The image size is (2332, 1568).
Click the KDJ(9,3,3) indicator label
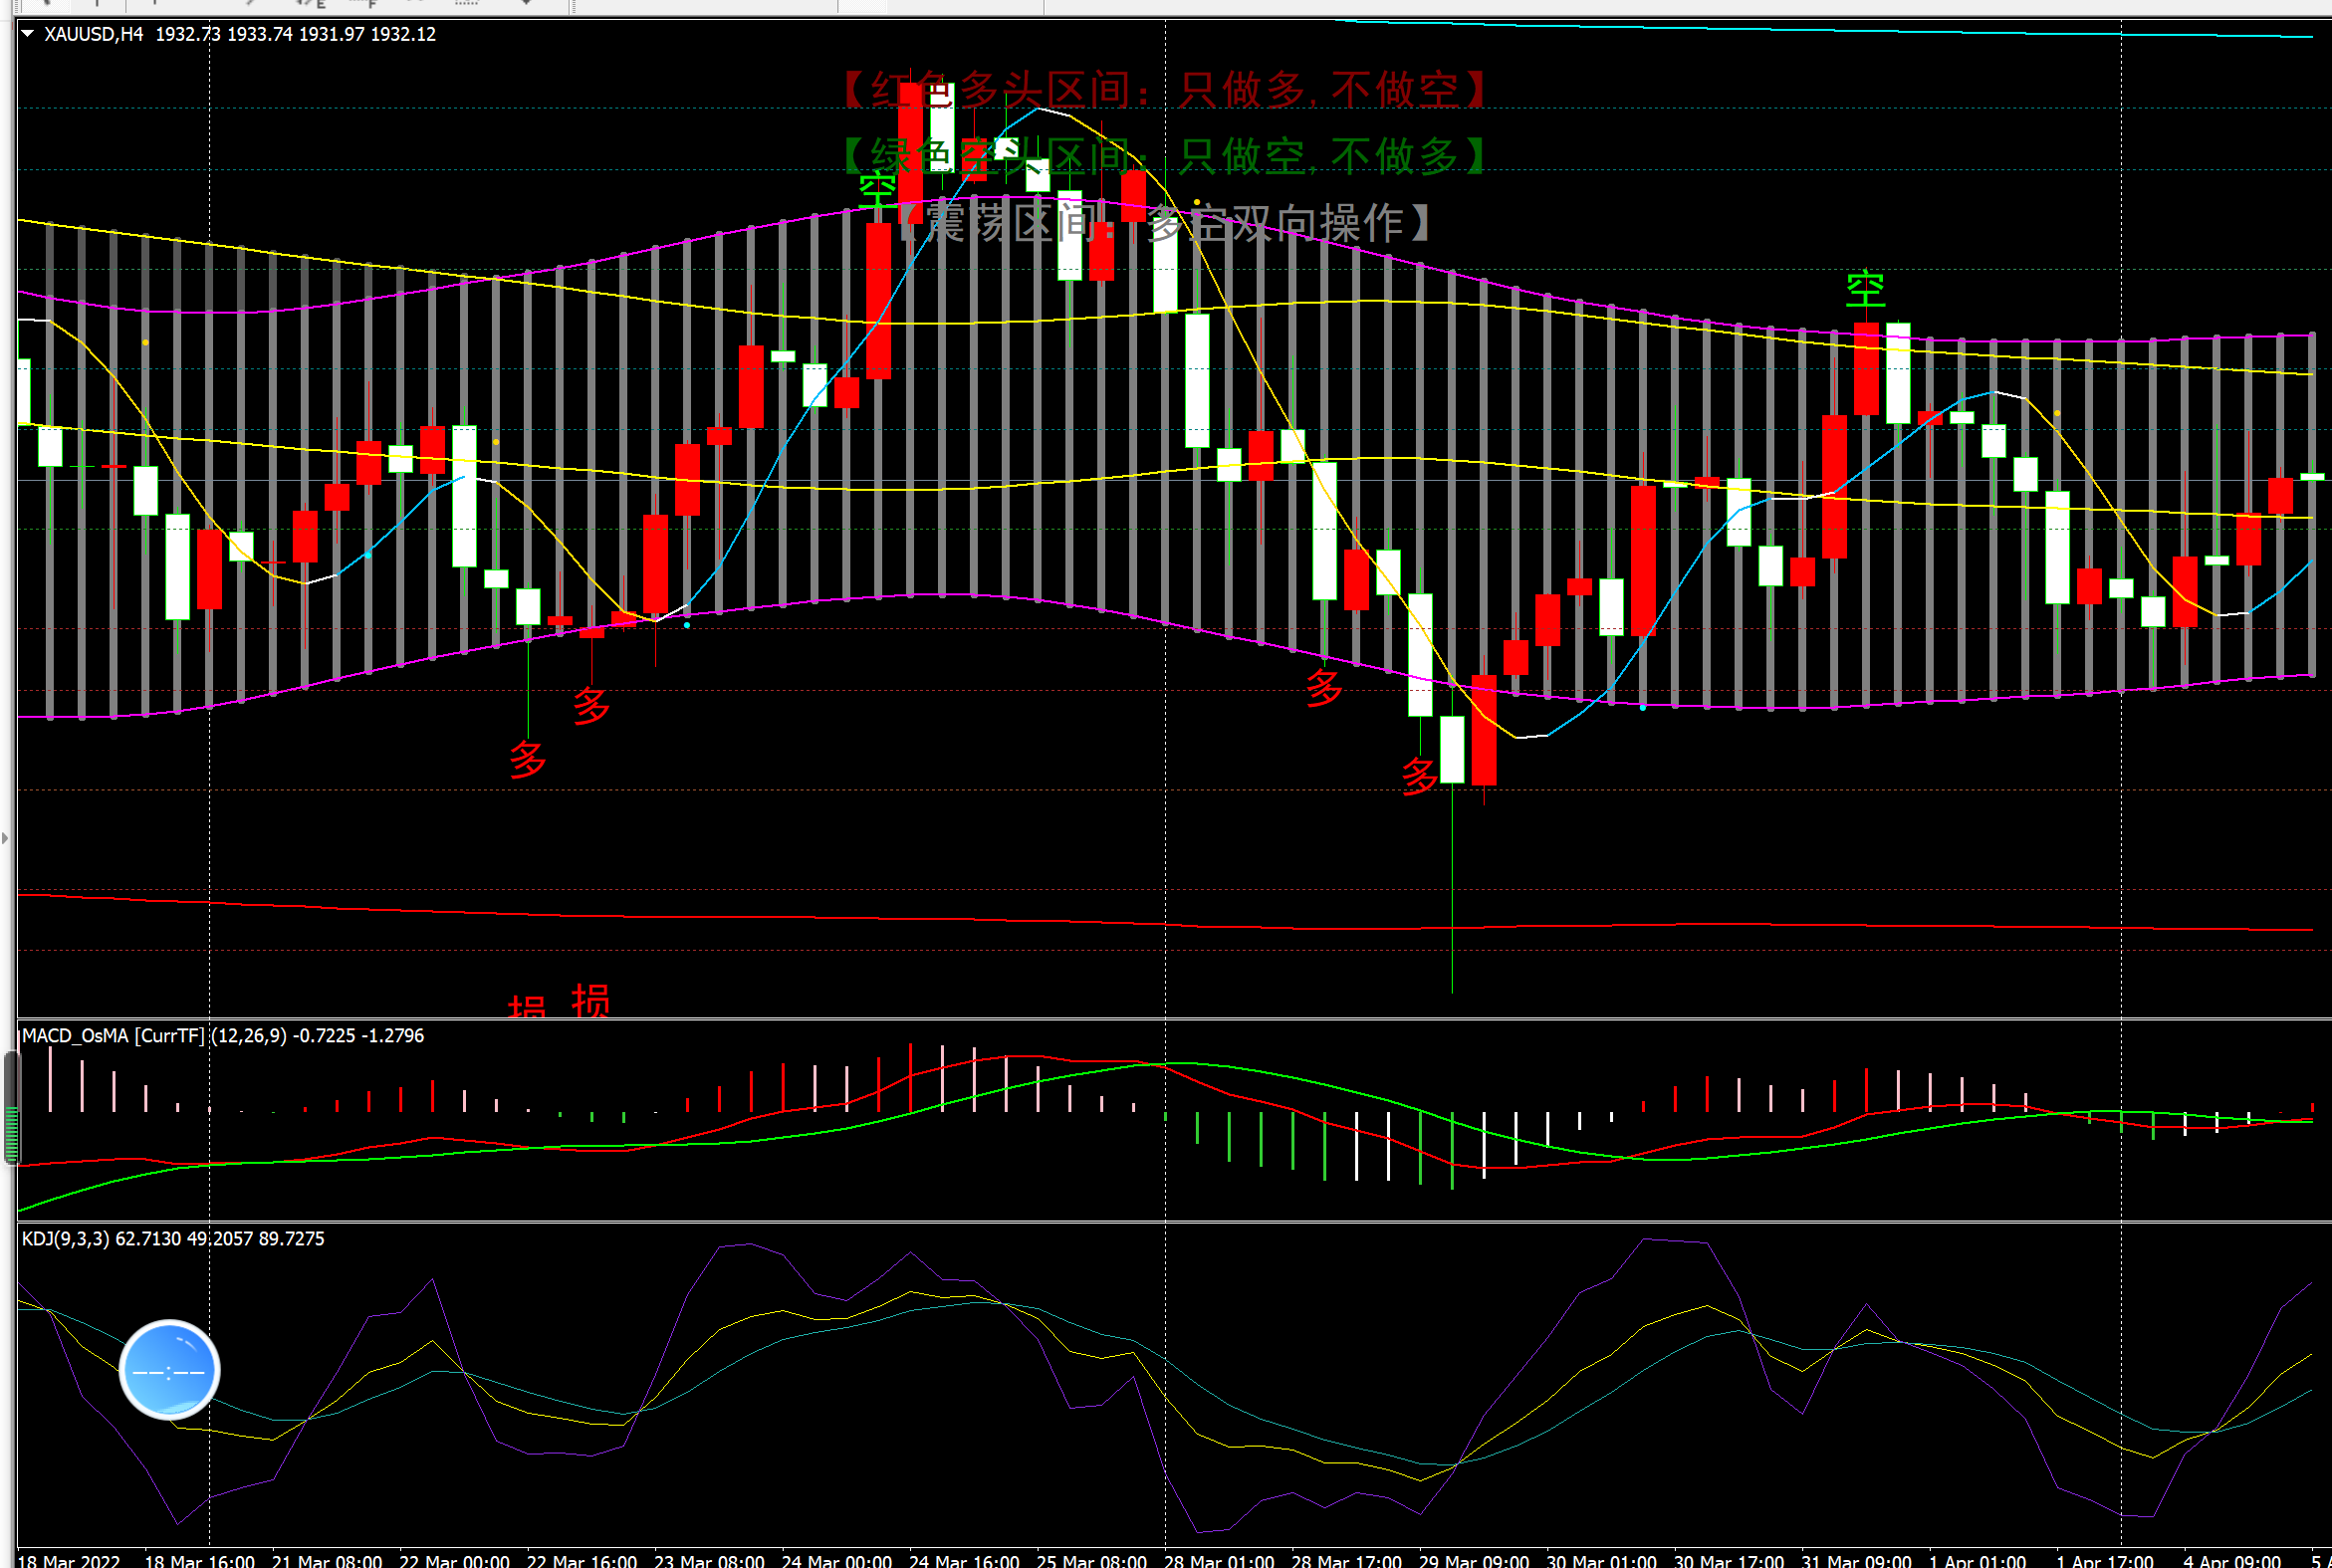point(66,1239)
